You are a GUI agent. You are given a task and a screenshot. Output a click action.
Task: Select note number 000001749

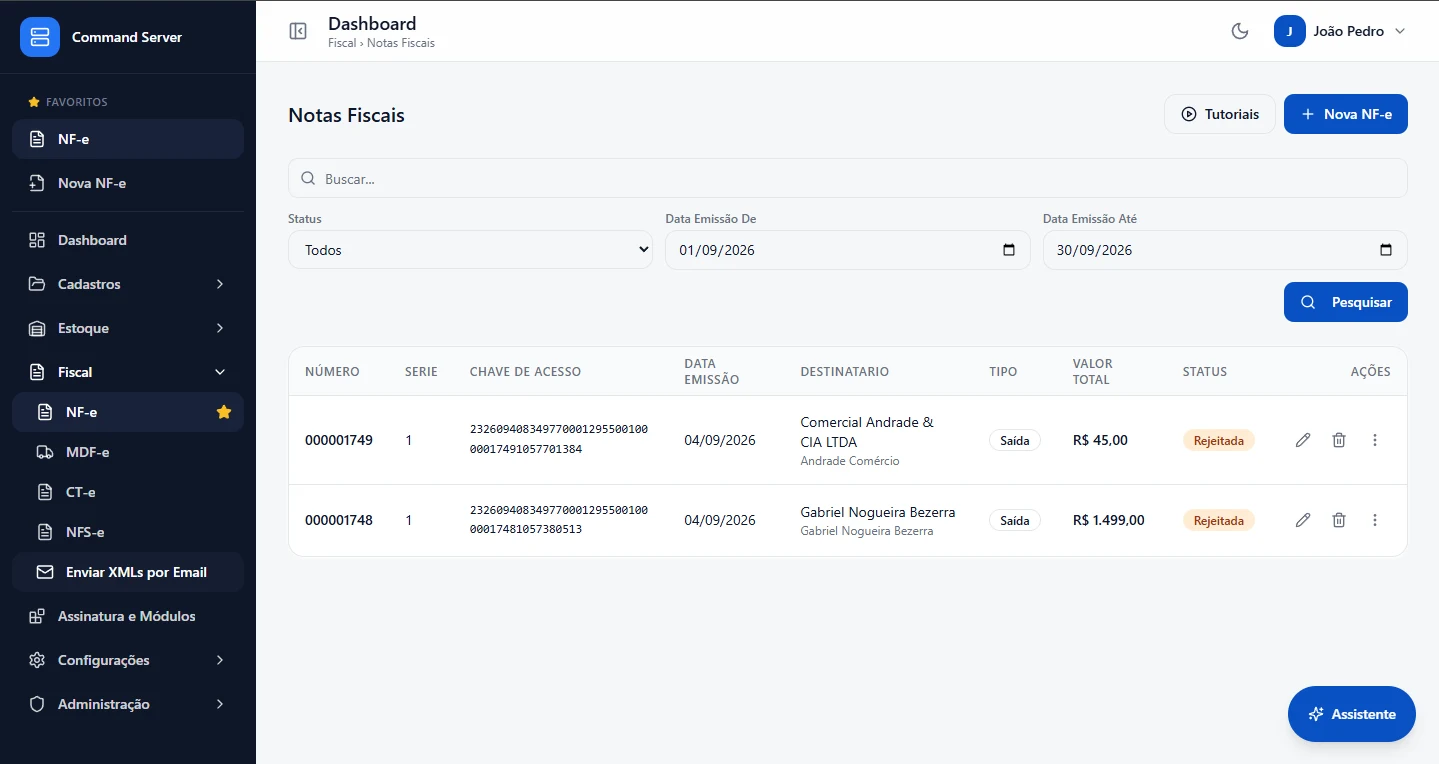[339, 440]
